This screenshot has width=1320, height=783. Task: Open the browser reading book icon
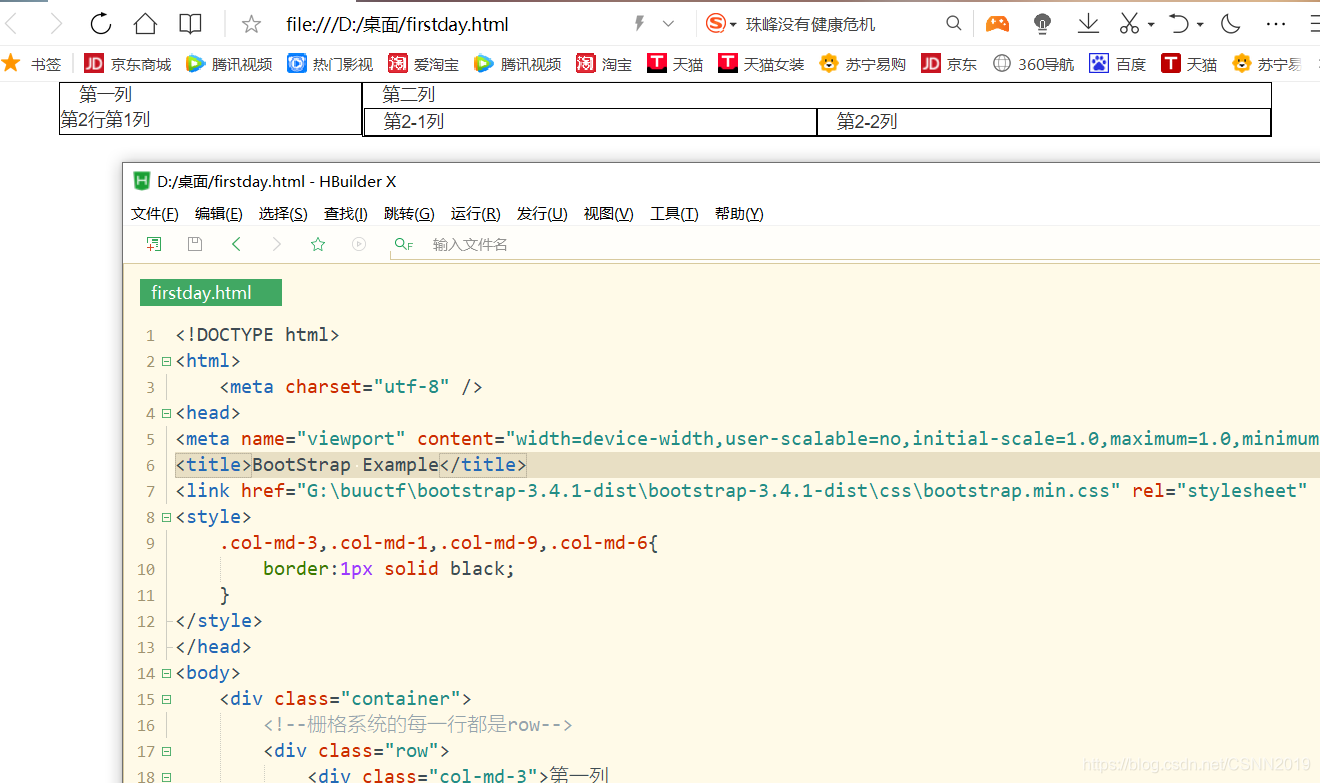tap(190, 24)
